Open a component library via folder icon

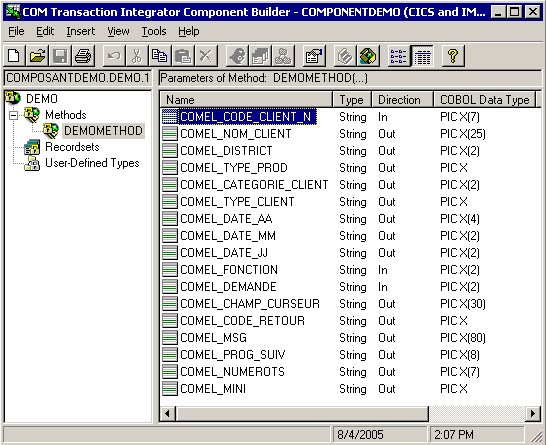click(37, 55)
